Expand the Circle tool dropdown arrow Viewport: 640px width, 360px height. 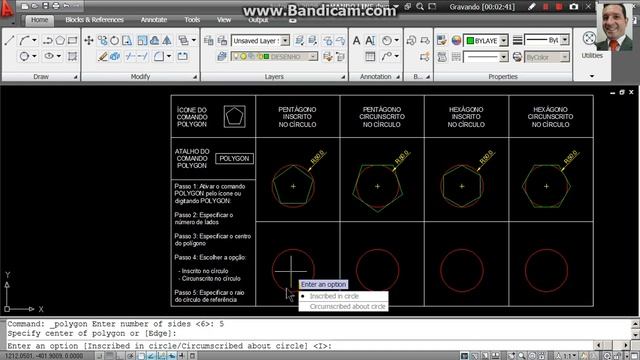click(34, 56)
